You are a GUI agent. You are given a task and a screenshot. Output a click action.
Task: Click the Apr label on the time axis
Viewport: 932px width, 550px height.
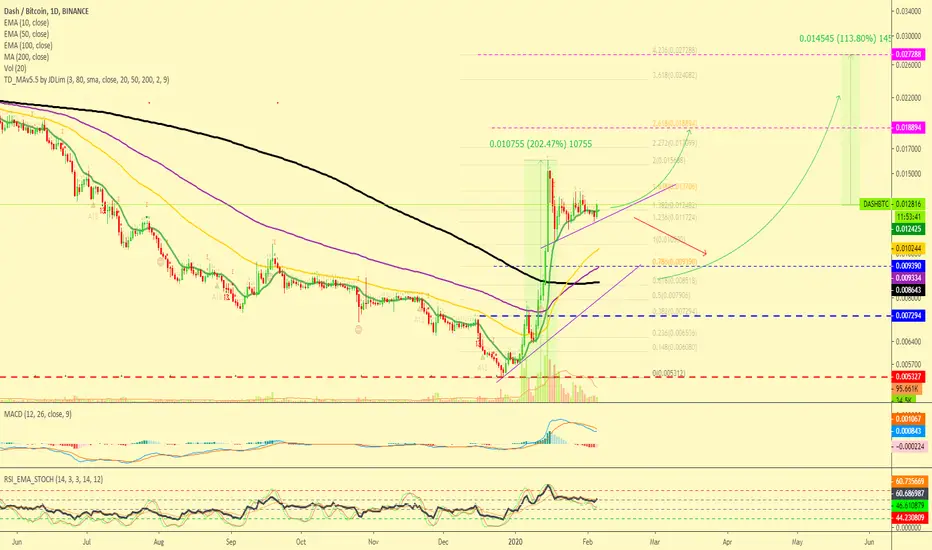(x=727, y=542)
